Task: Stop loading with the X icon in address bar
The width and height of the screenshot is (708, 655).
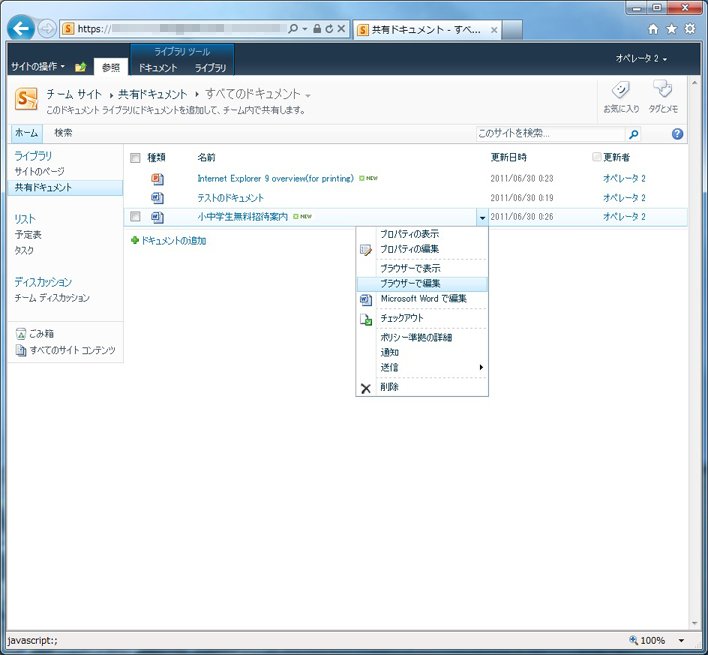Action: click(341, 29)
